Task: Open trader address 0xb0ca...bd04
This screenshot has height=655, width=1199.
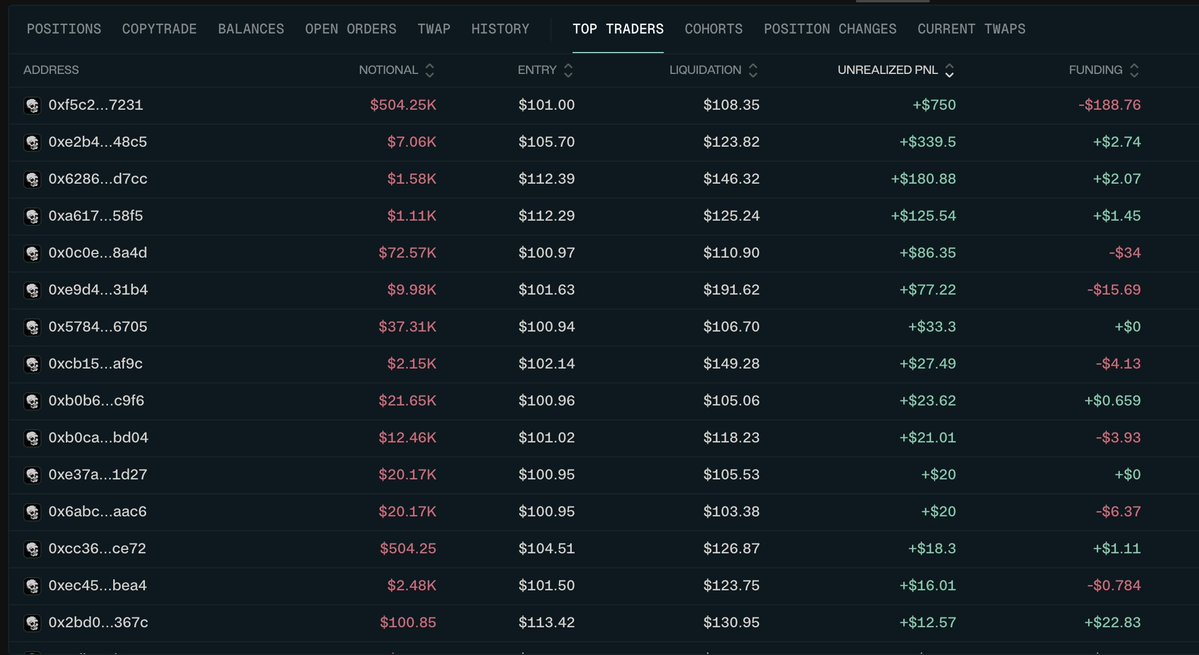Action: [98, 437]
